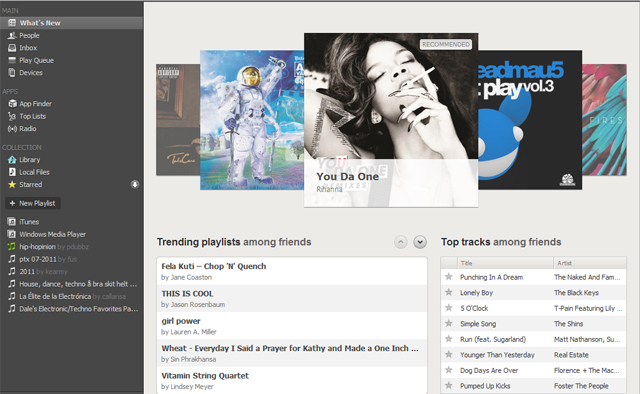Image resolution: width=640 pixels, height=394 pixels.
Task: Select the deadmau5 play vol.3 cover
Action: click(530, 120)
